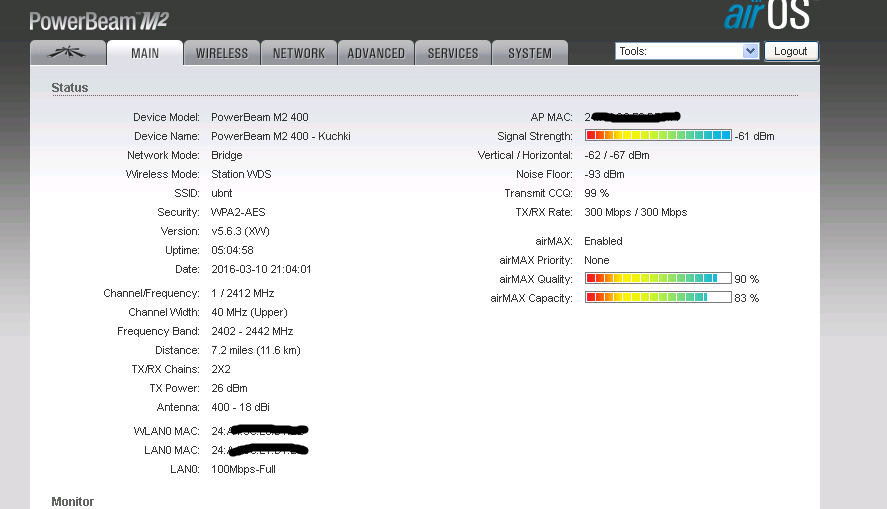The width and height of the screenshot is (887, 509).
Task: Click the Logout button
Action: (x=791, y=51)
